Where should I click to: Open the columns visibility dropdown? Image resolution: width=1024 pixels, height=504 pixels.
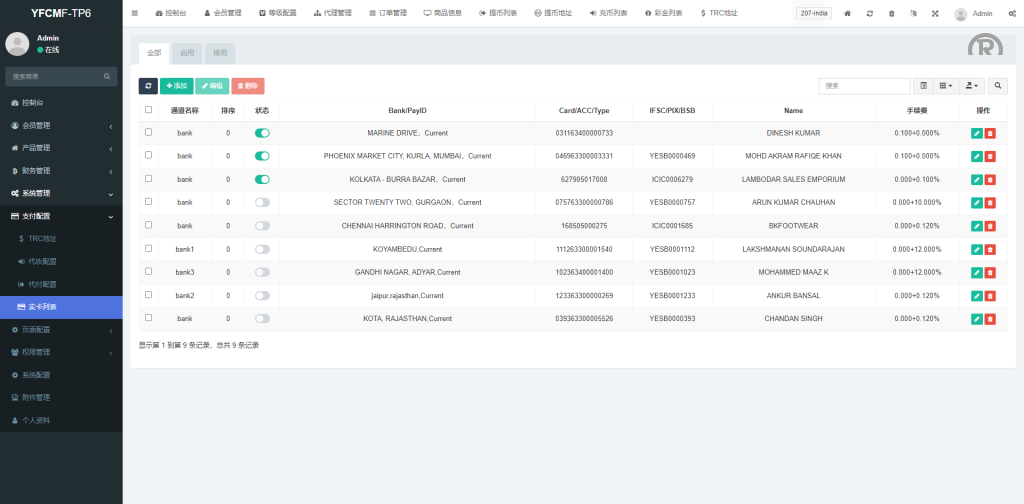click(946, 86)
